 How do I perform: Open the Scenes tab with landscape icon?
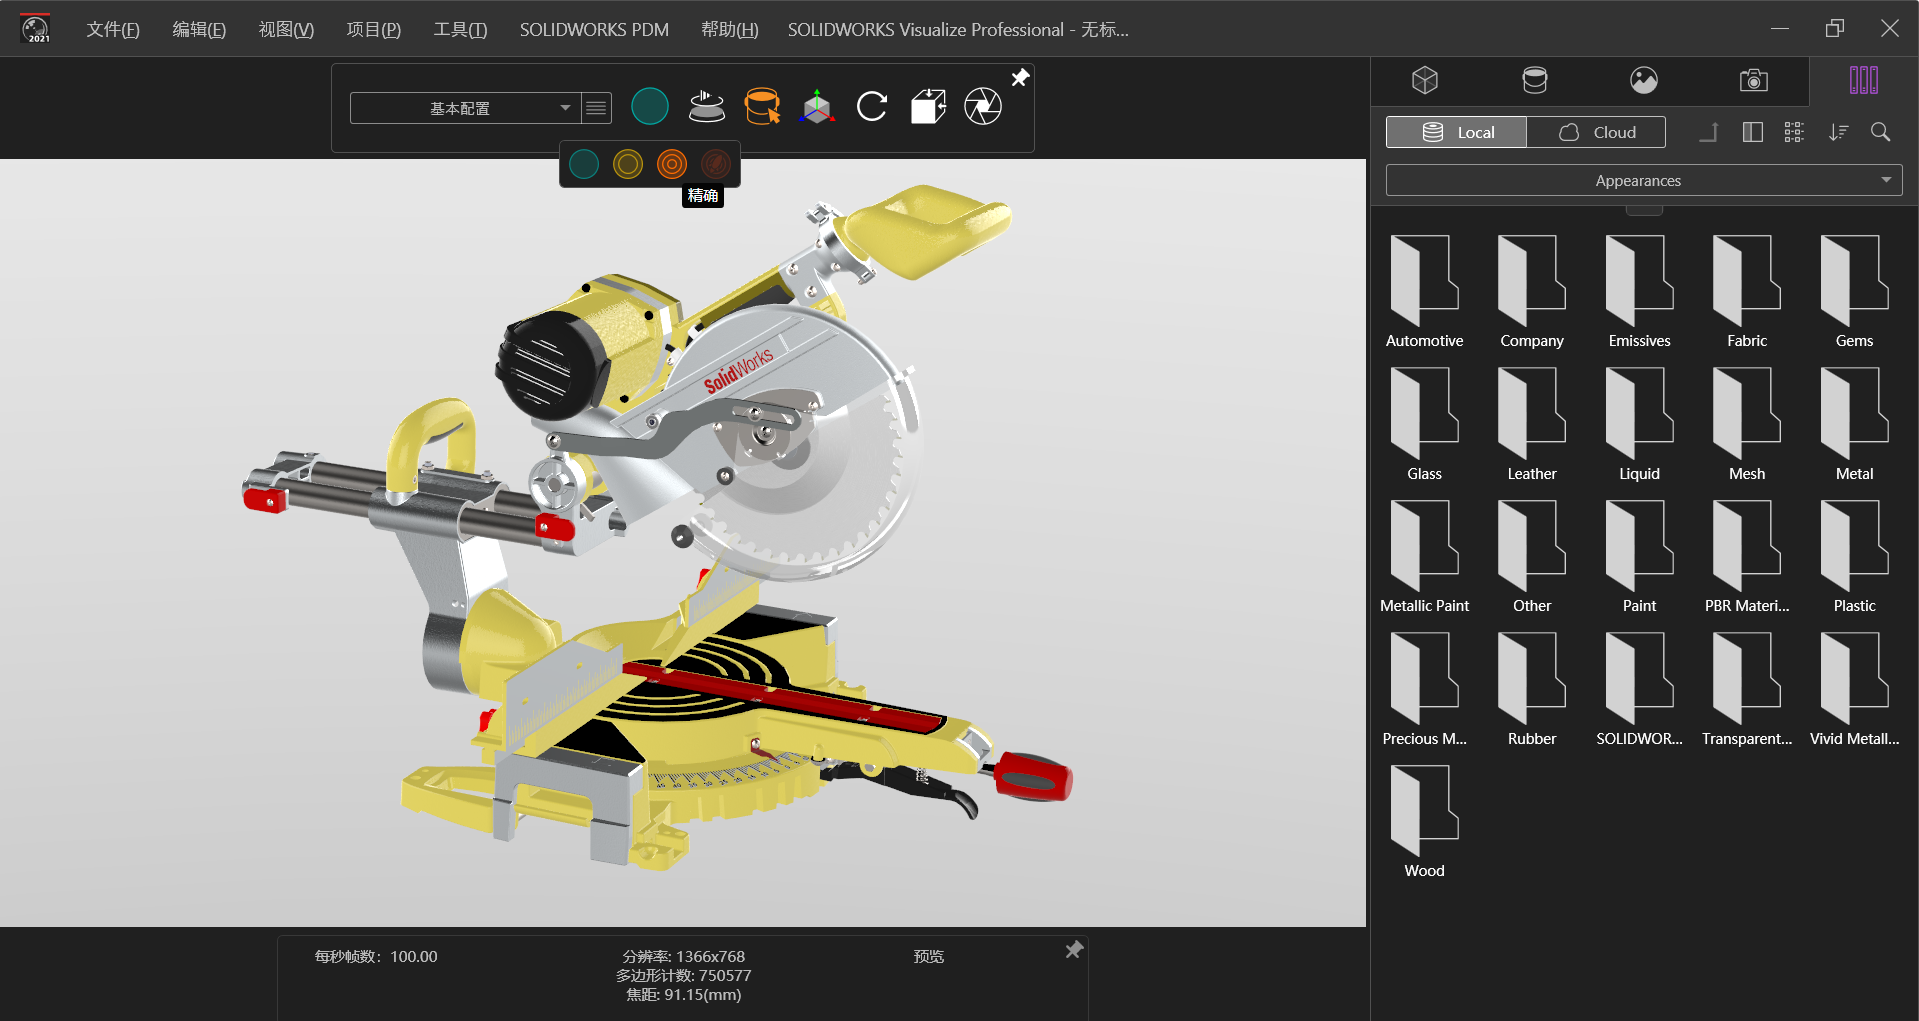[1643, 80]
